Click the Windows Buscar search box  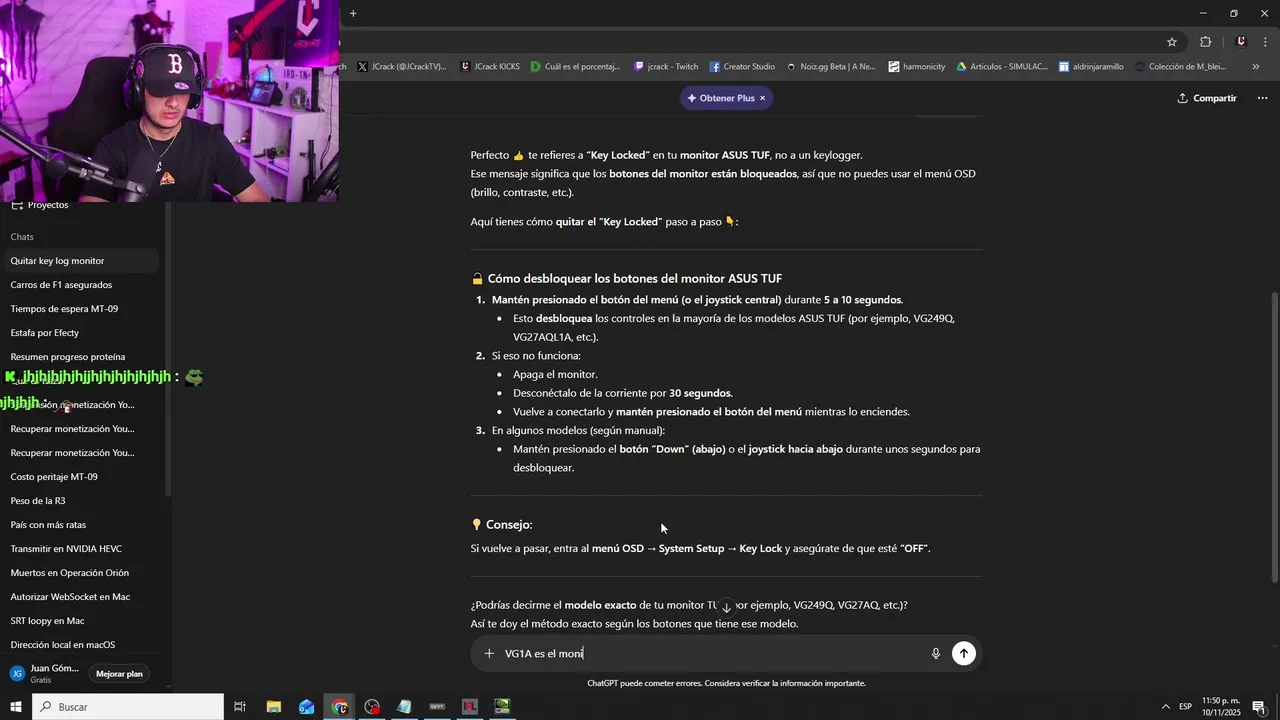[x=128, y=707]
